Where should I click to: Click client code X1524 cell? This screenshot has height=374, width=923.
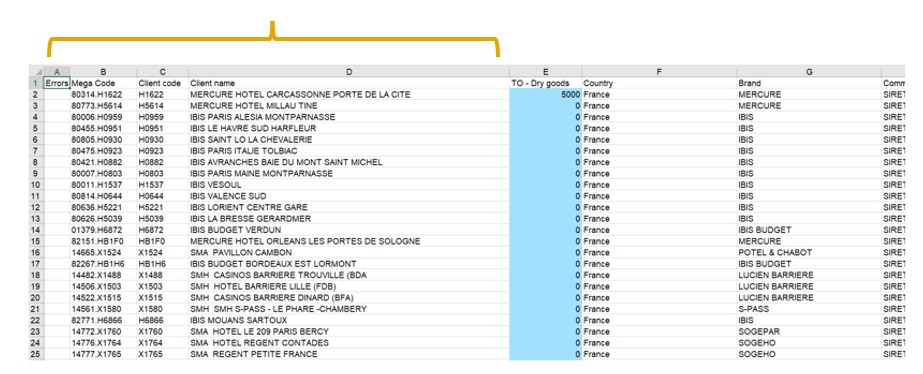pyautogui.click(x=163, y=252)
